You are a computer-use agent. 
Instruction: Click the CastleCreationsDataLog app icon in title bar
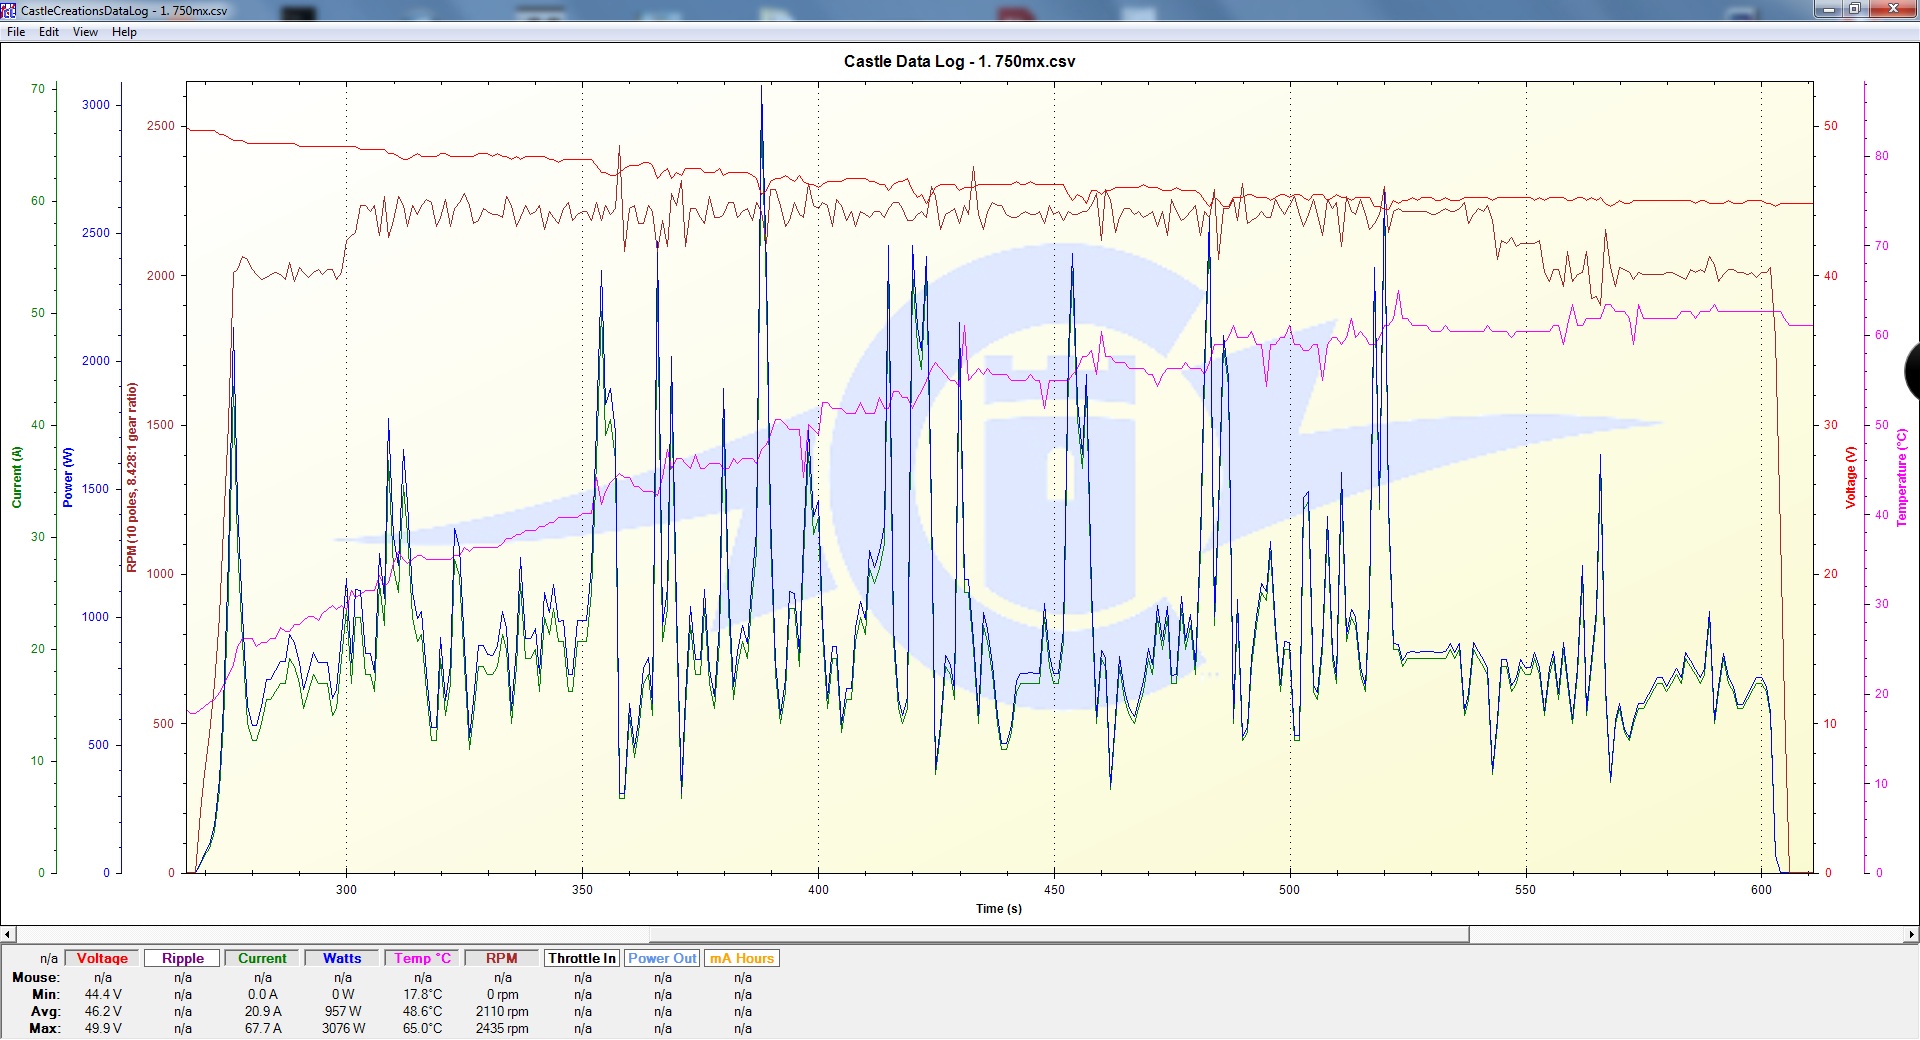pyautogui.click(x=9, y=10)
